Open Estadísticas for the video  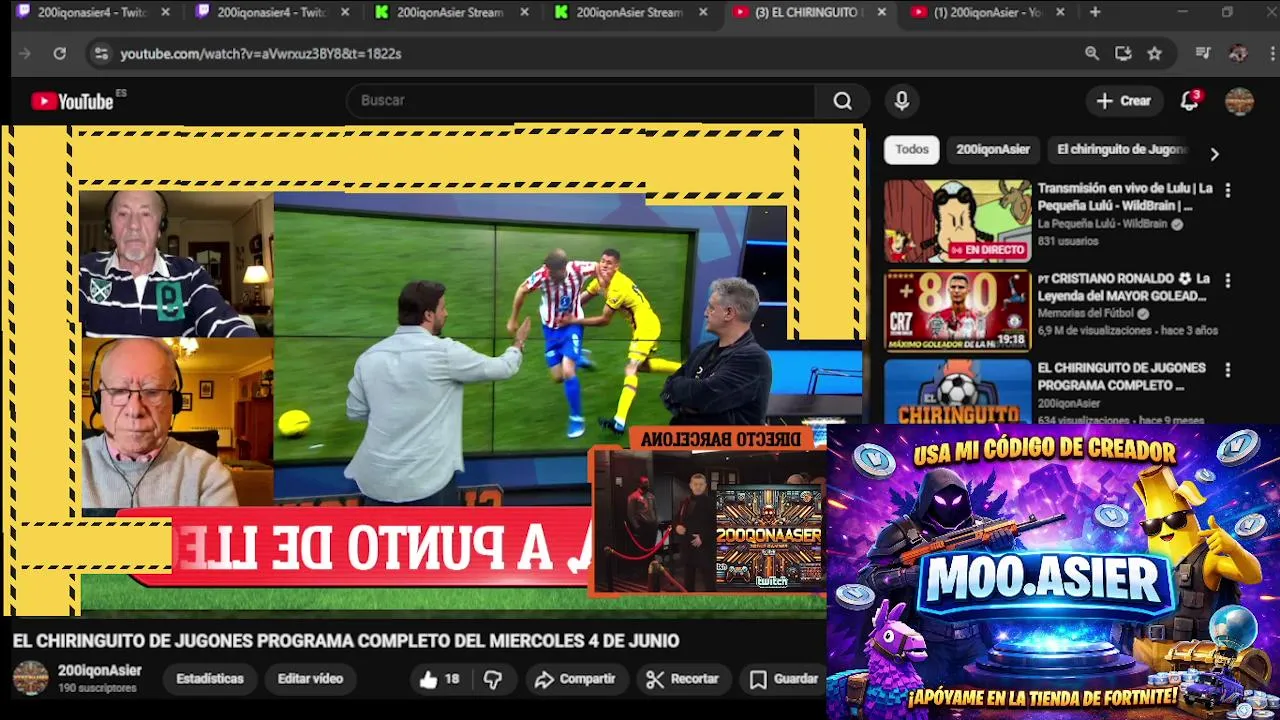(210, 679)
